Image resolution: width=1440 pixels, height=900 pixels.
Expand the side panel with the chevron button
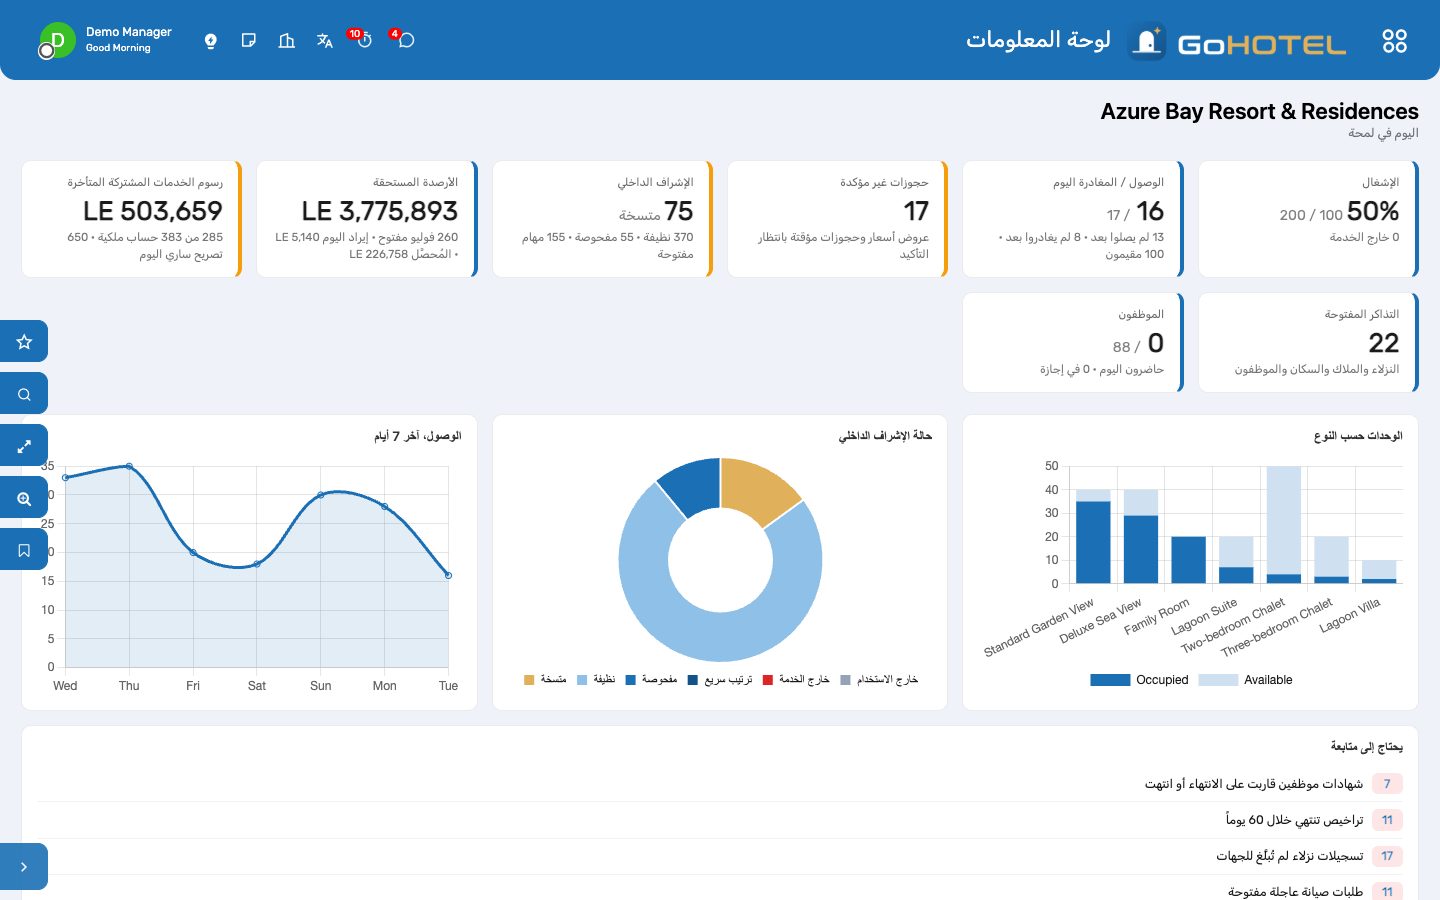(24, 867)
